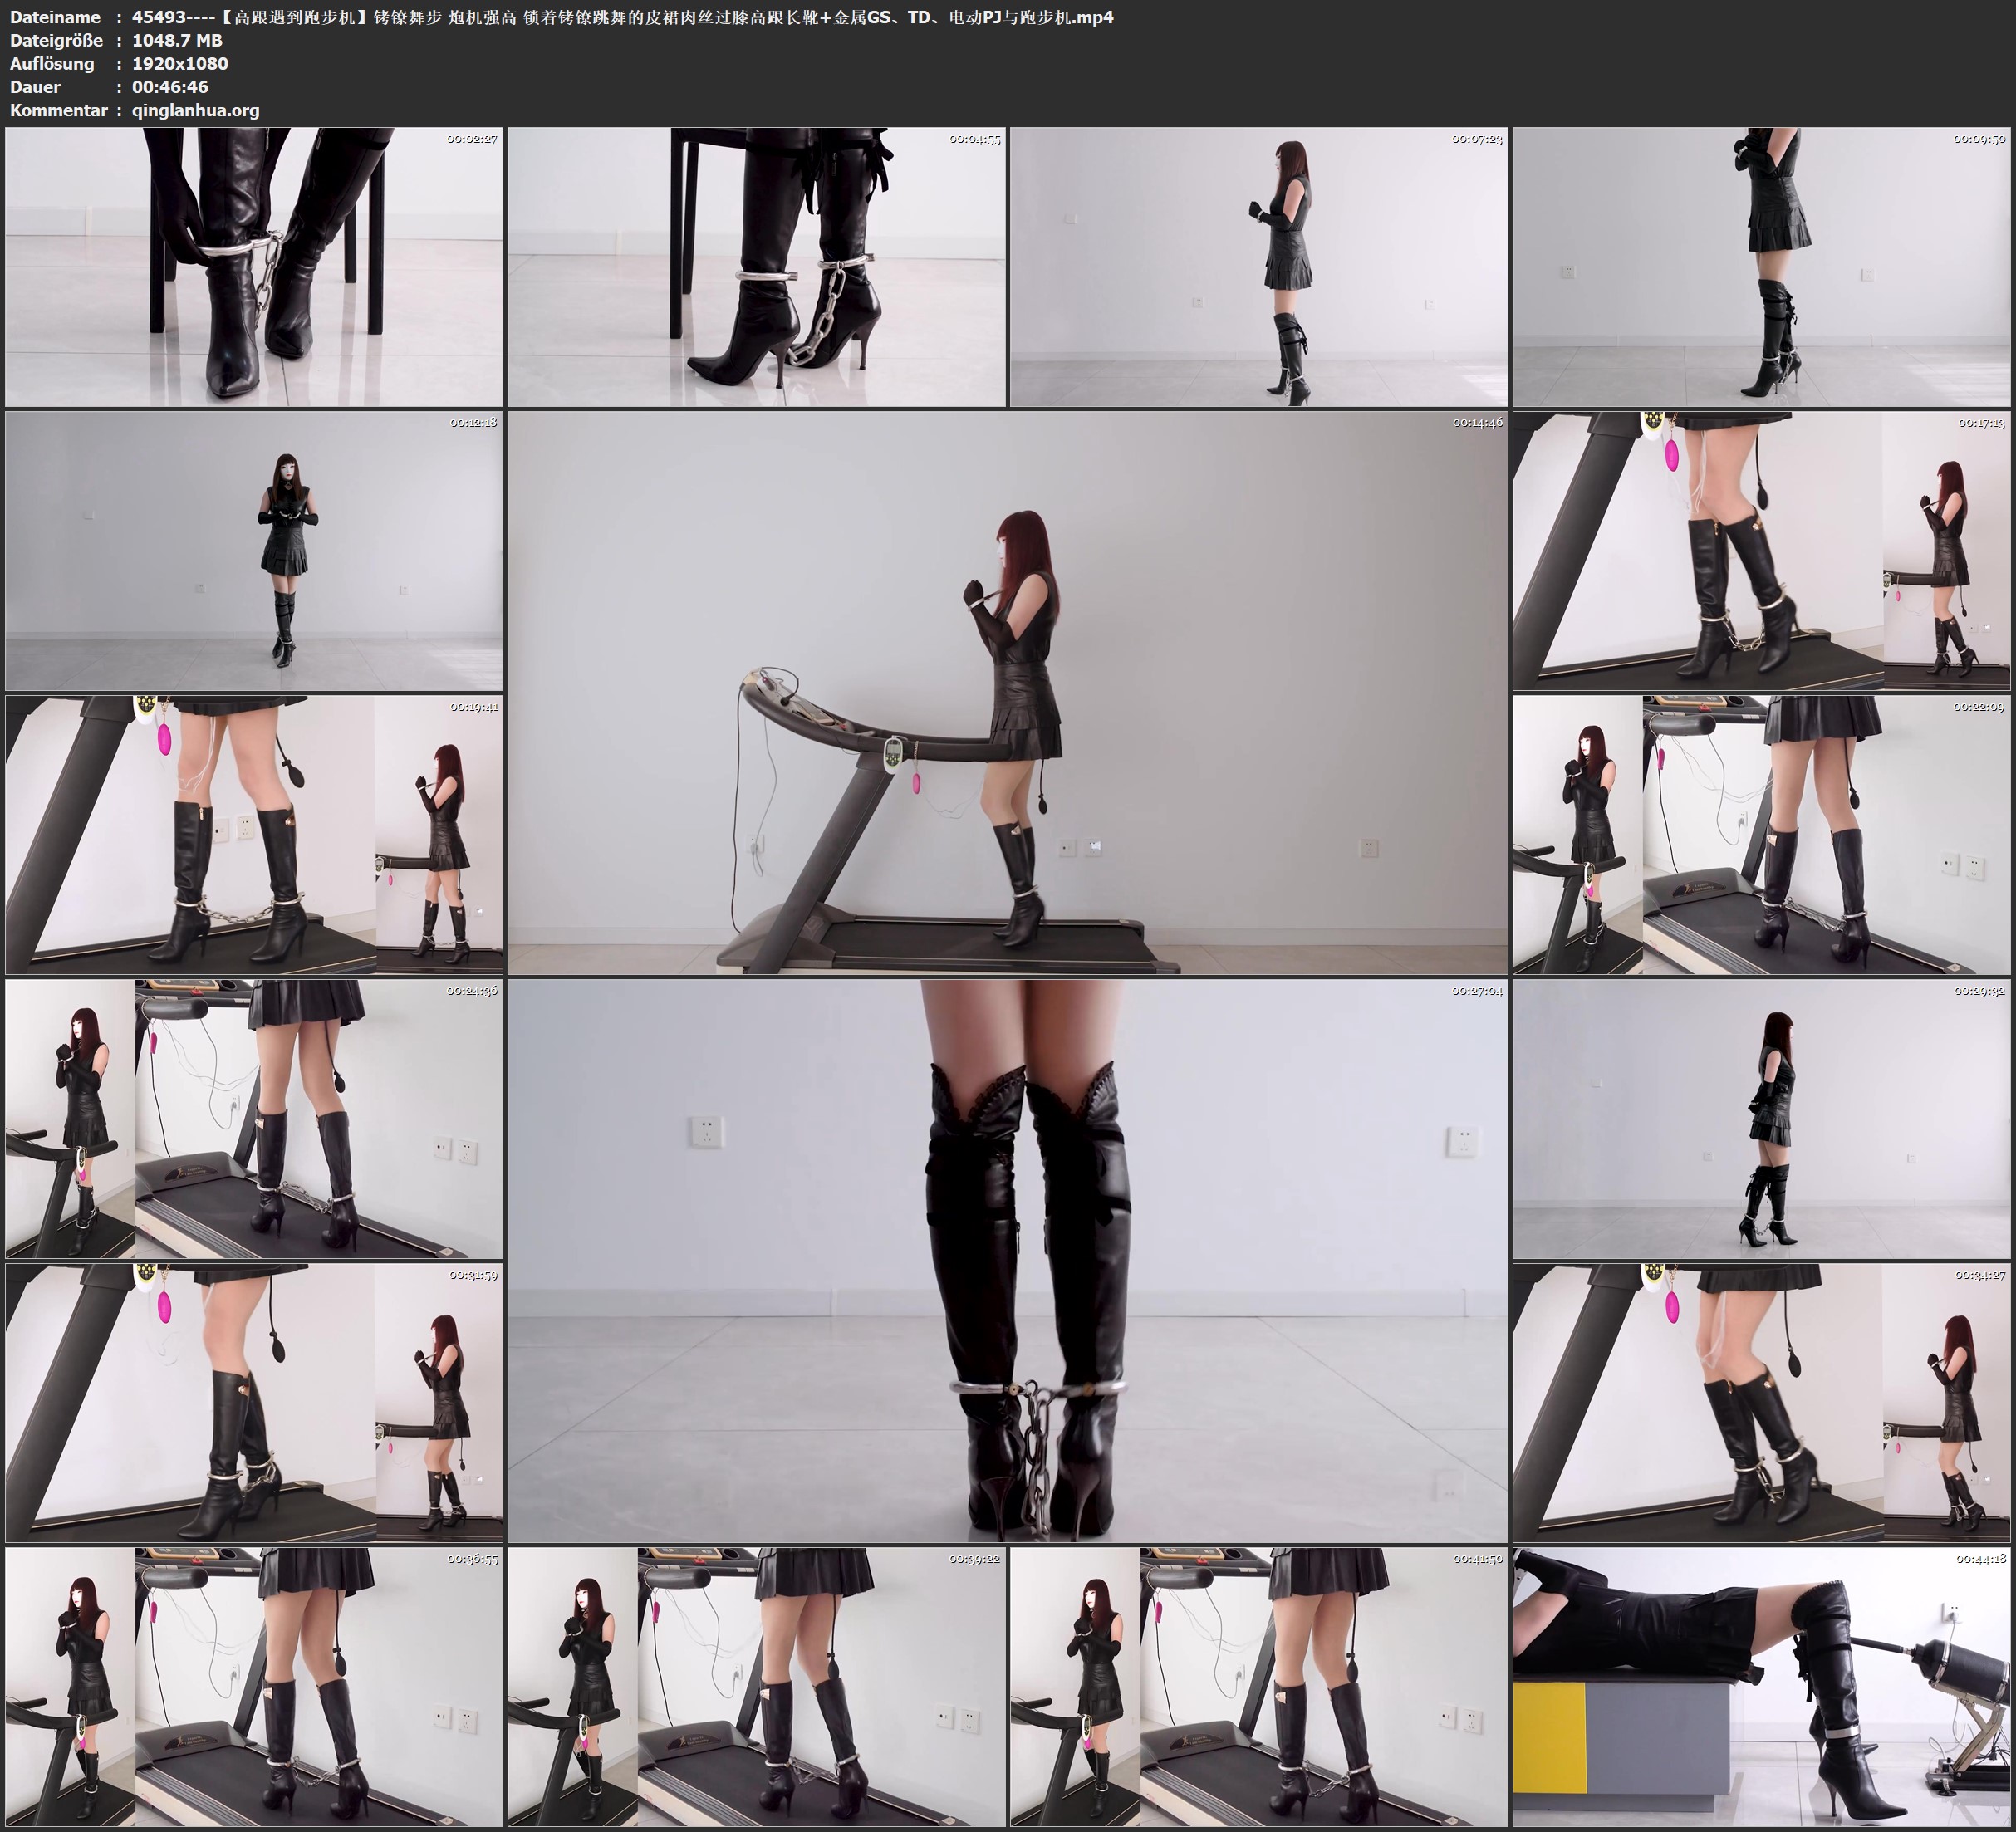Open the 00:09:50 frame thumbnail
Image resolution: width=2016 pixels, height=1832 pixels.
[1762, 266]
